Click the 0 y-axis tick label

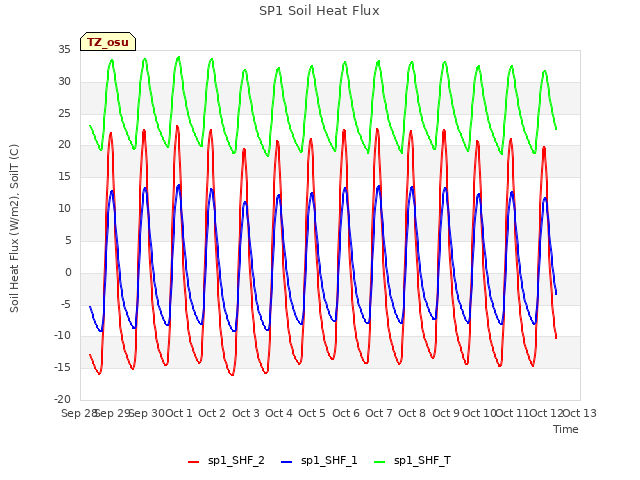coord(68,272)
